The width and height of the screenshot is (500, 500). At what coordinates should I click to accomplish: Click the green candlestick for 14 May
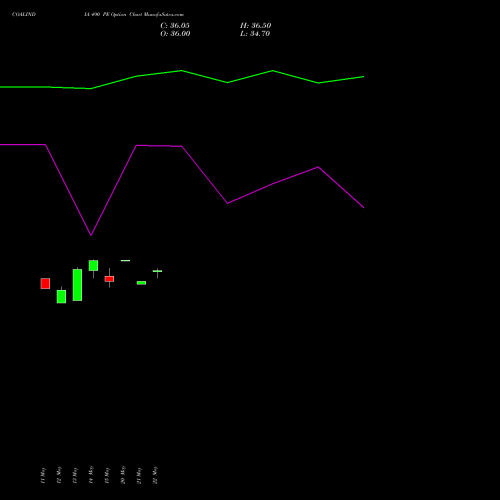click(93, 266)
